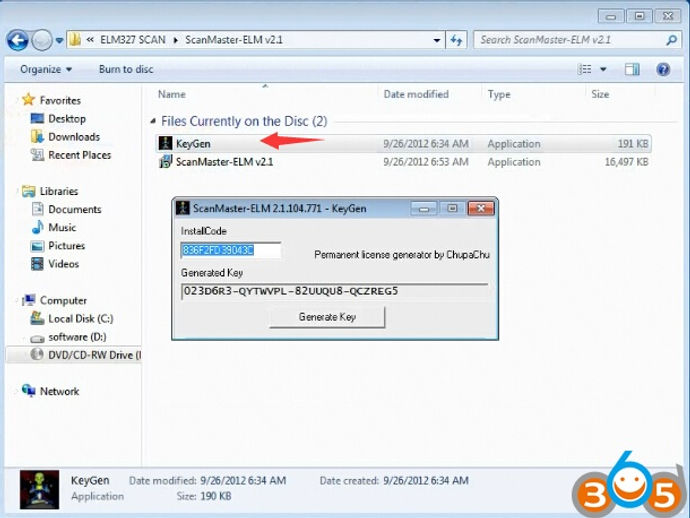Open the view options dropdown arrow
The height and width of the screenshot is (518, 690).
coord(603,70)
